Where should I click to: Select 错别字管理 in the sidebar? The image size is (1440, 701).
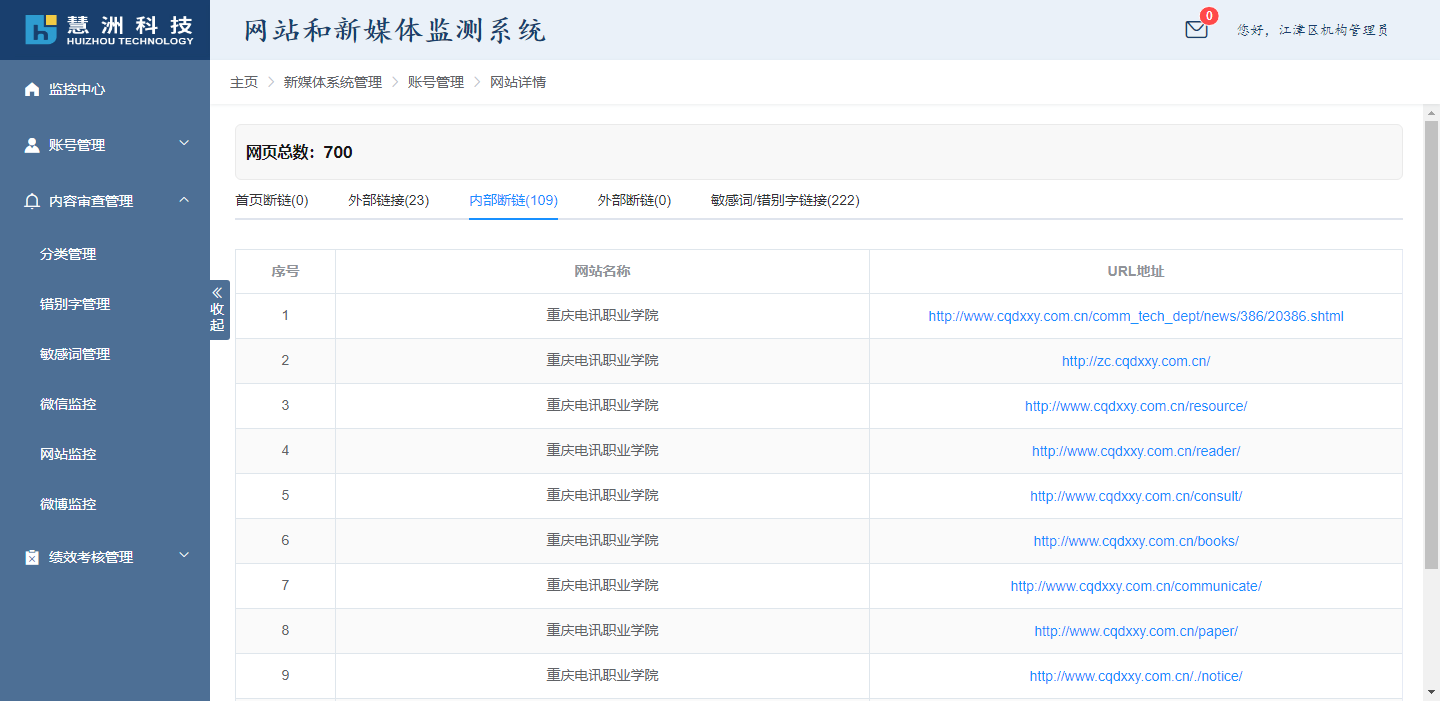click(x=75, y=304)
